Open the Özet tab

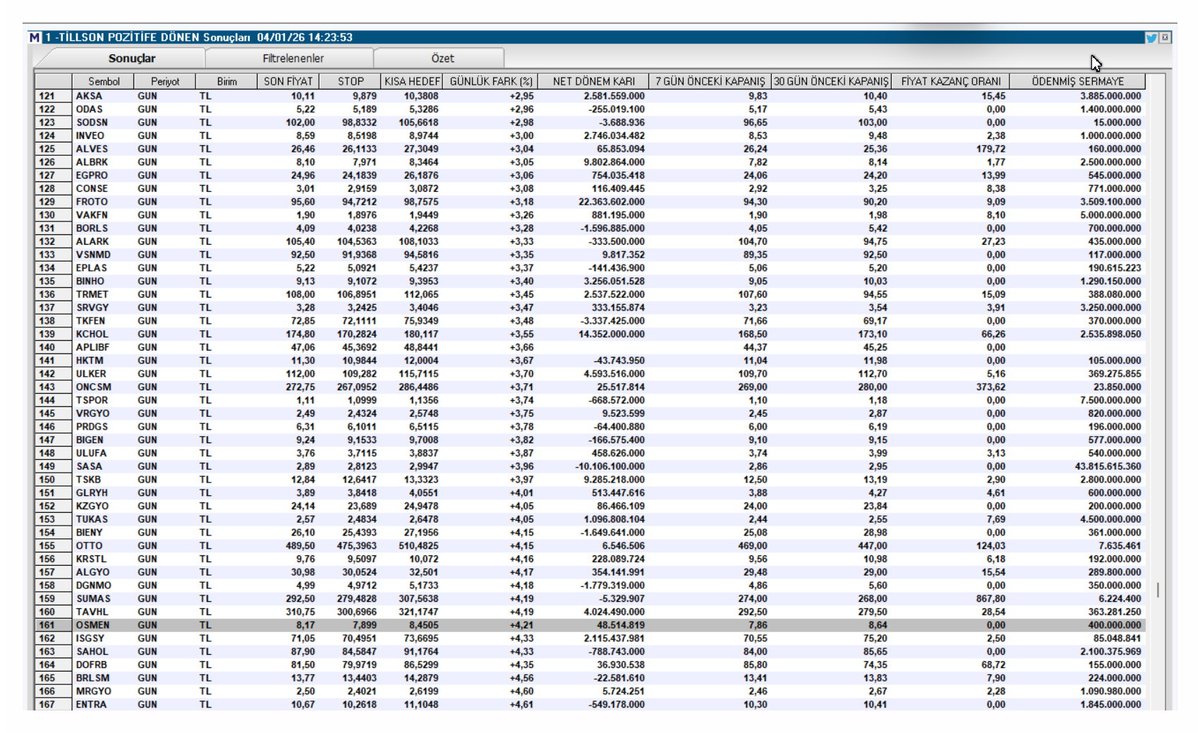[x=441, y=59]
